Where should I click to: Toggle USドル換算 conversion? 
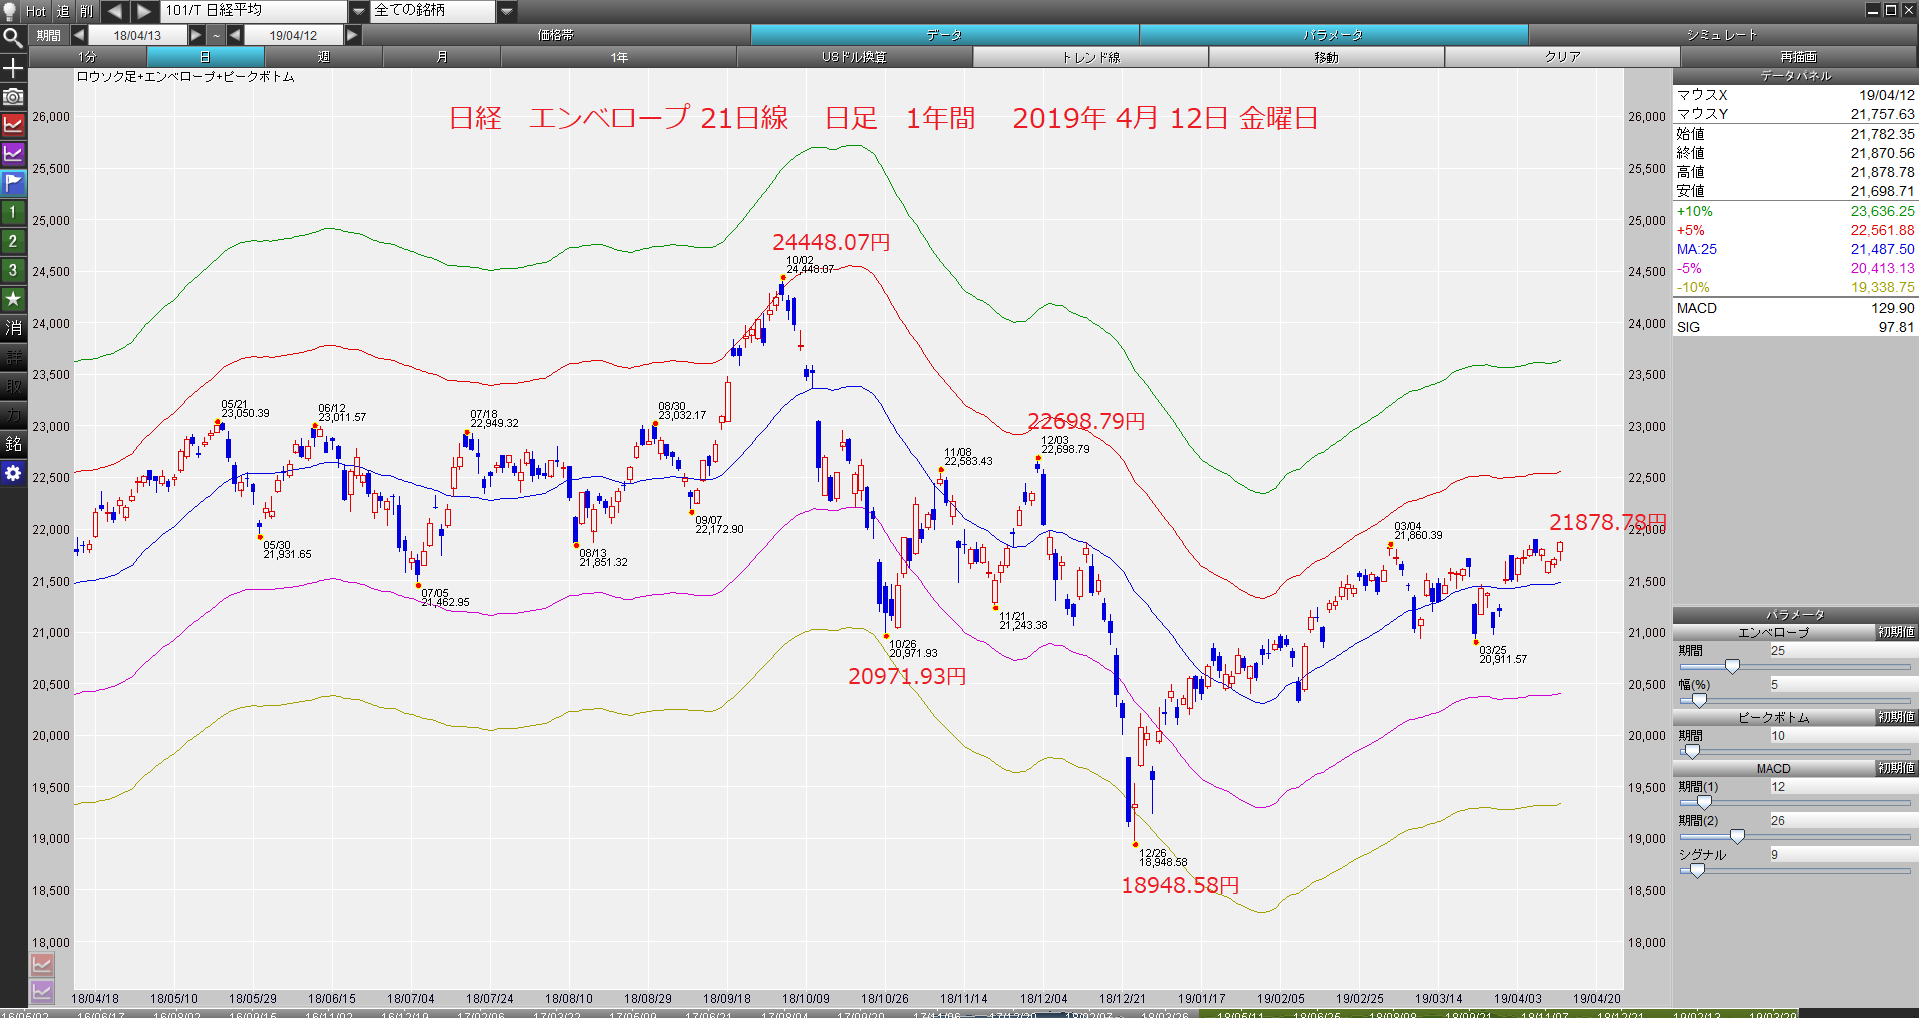click(855, 57)
